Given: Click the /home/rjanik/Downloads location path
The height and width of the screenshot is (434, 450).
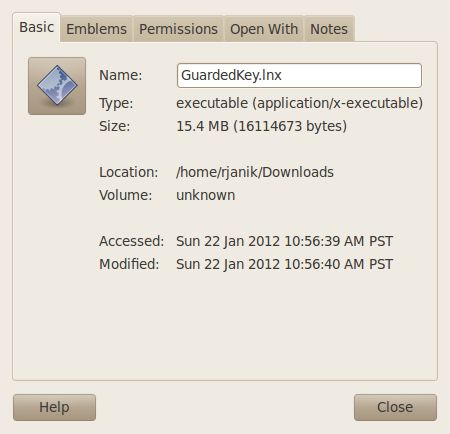Looking at the screenshot, I should (x=255, y=172).
